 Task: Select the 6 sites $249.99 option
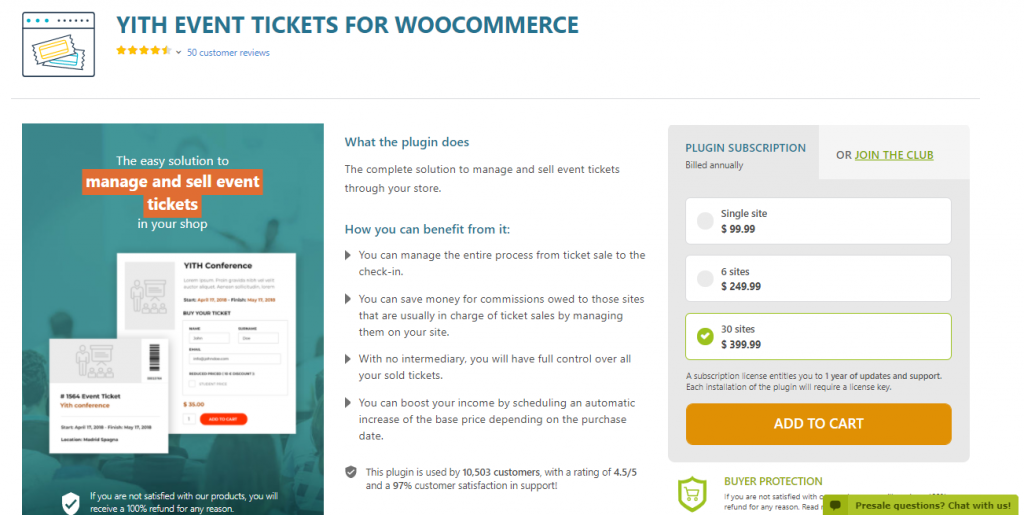[x=818, y=279]
